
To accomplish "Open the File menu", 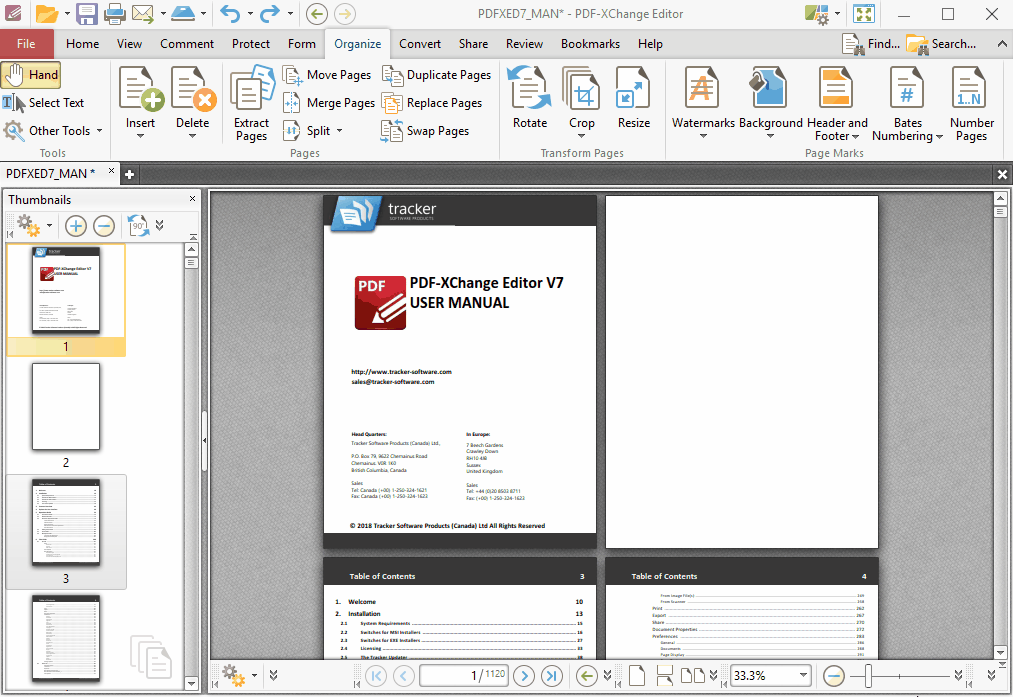I will [x=26, y=44].
